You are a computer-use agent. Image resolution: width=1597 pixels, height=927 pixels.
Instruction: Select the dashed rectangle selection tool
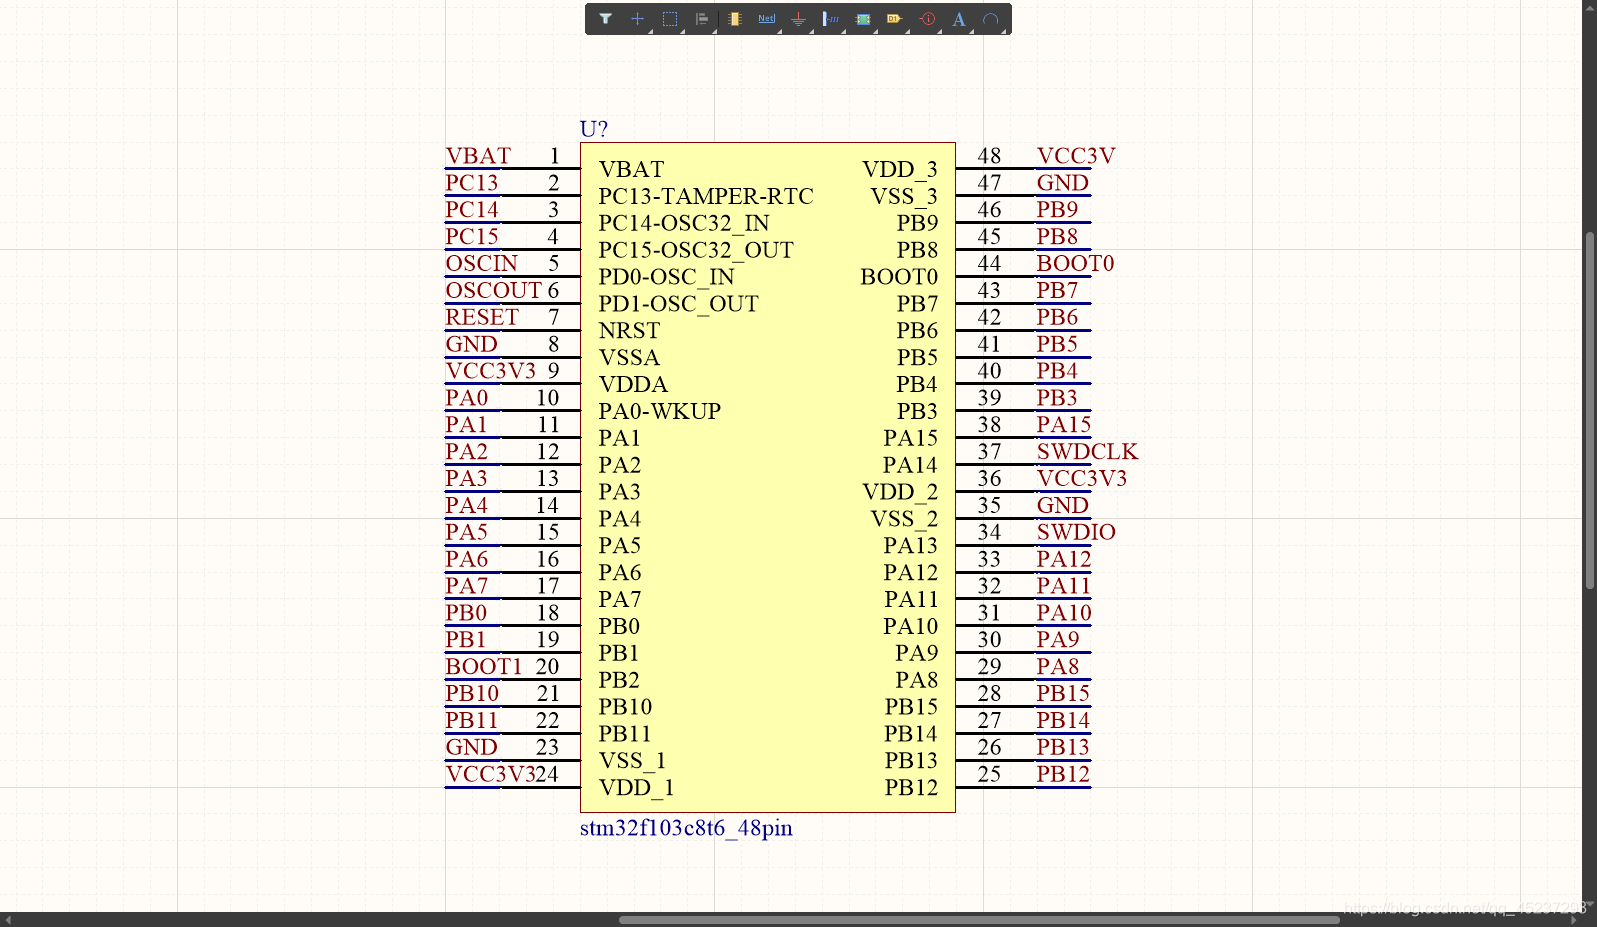[x=670, y=19]
